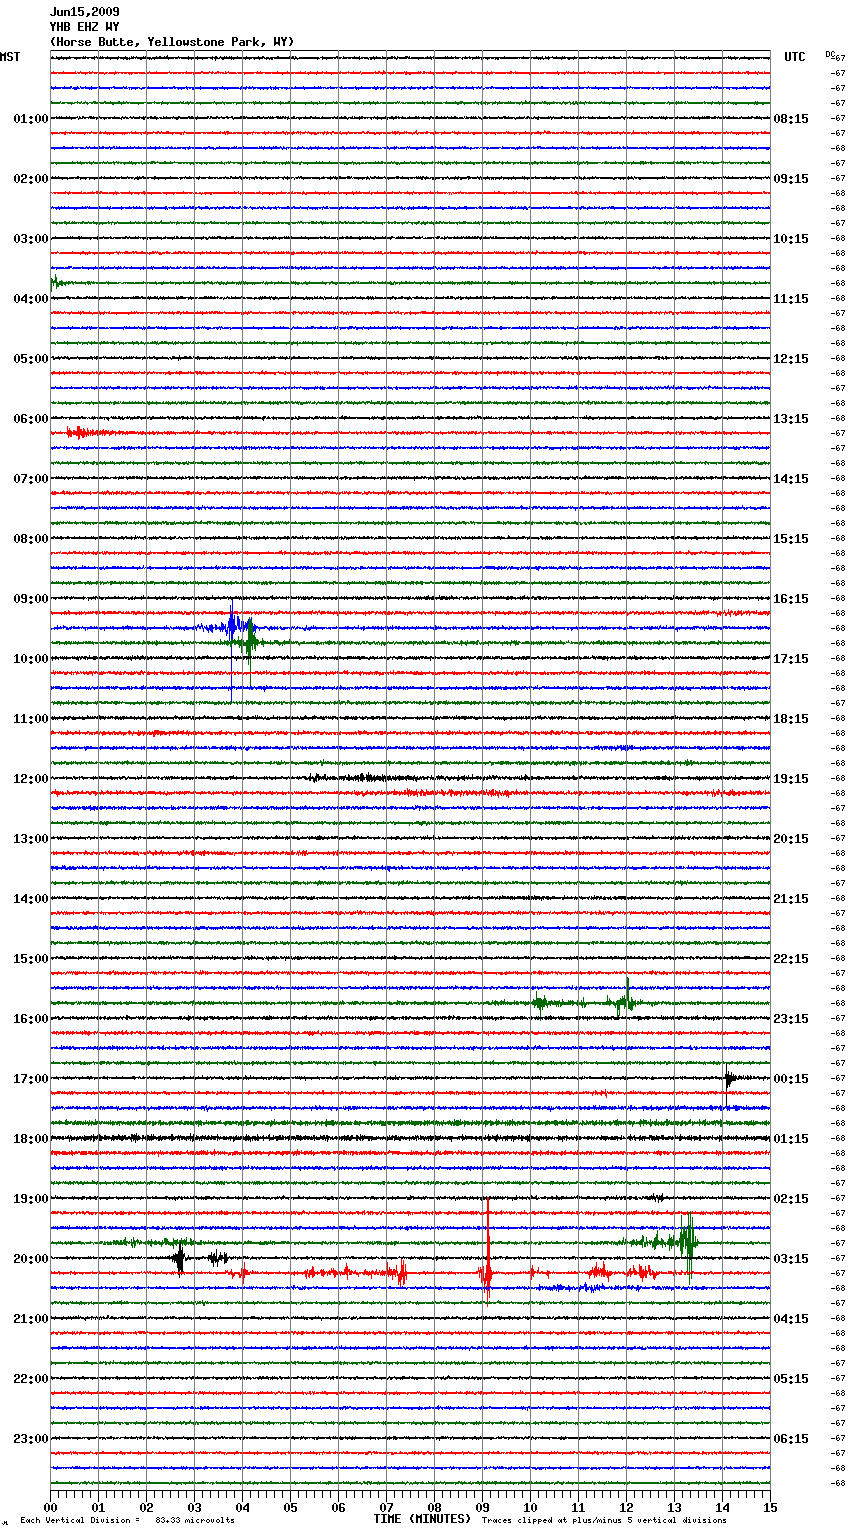Pick the 06:00 MST time label
Image resolution: width=850 pixels, height=1534 pixels.
point(31,419)
